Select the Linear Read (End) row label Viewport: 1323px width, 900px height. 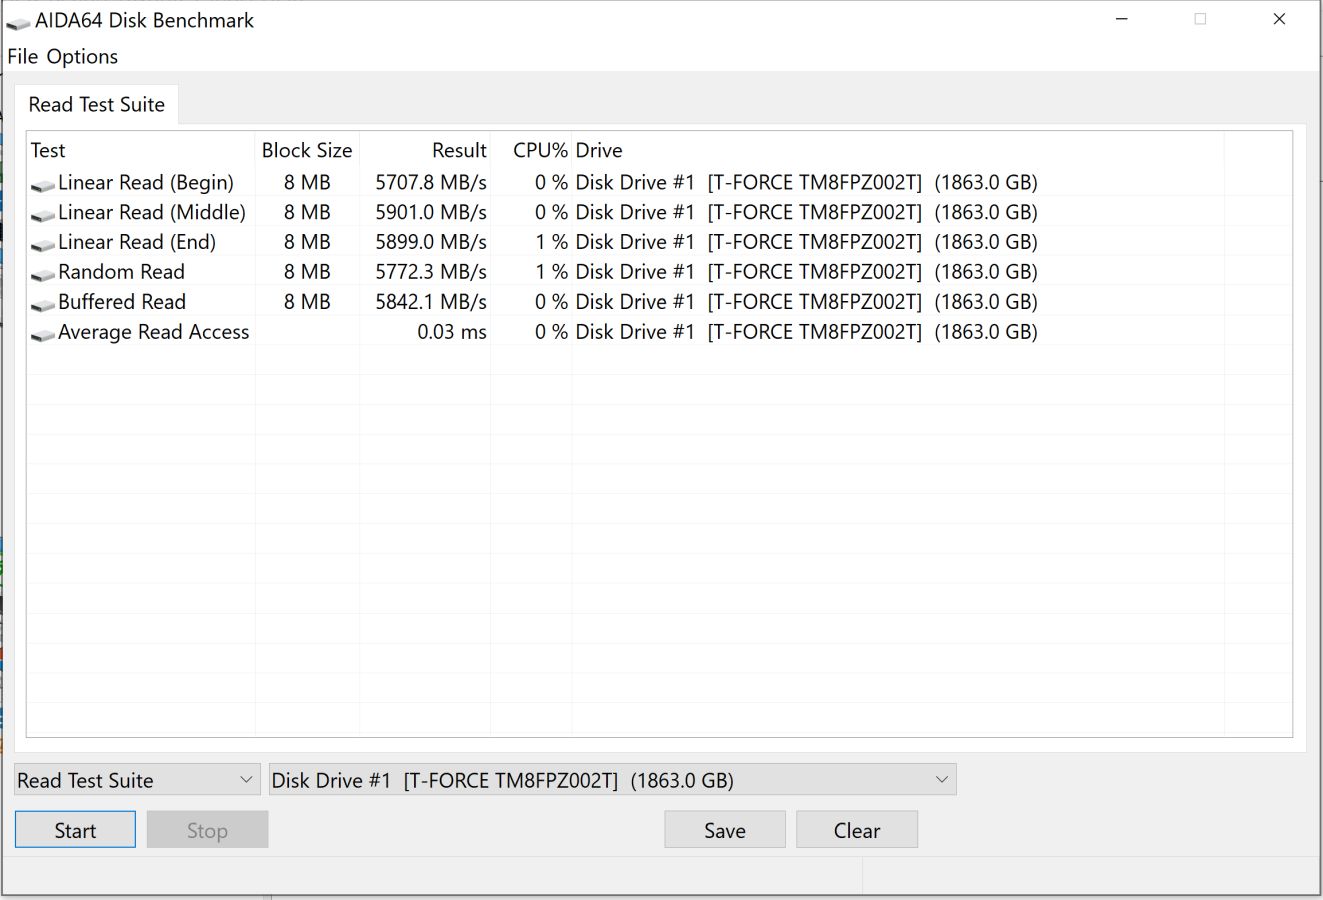point(137,242)
